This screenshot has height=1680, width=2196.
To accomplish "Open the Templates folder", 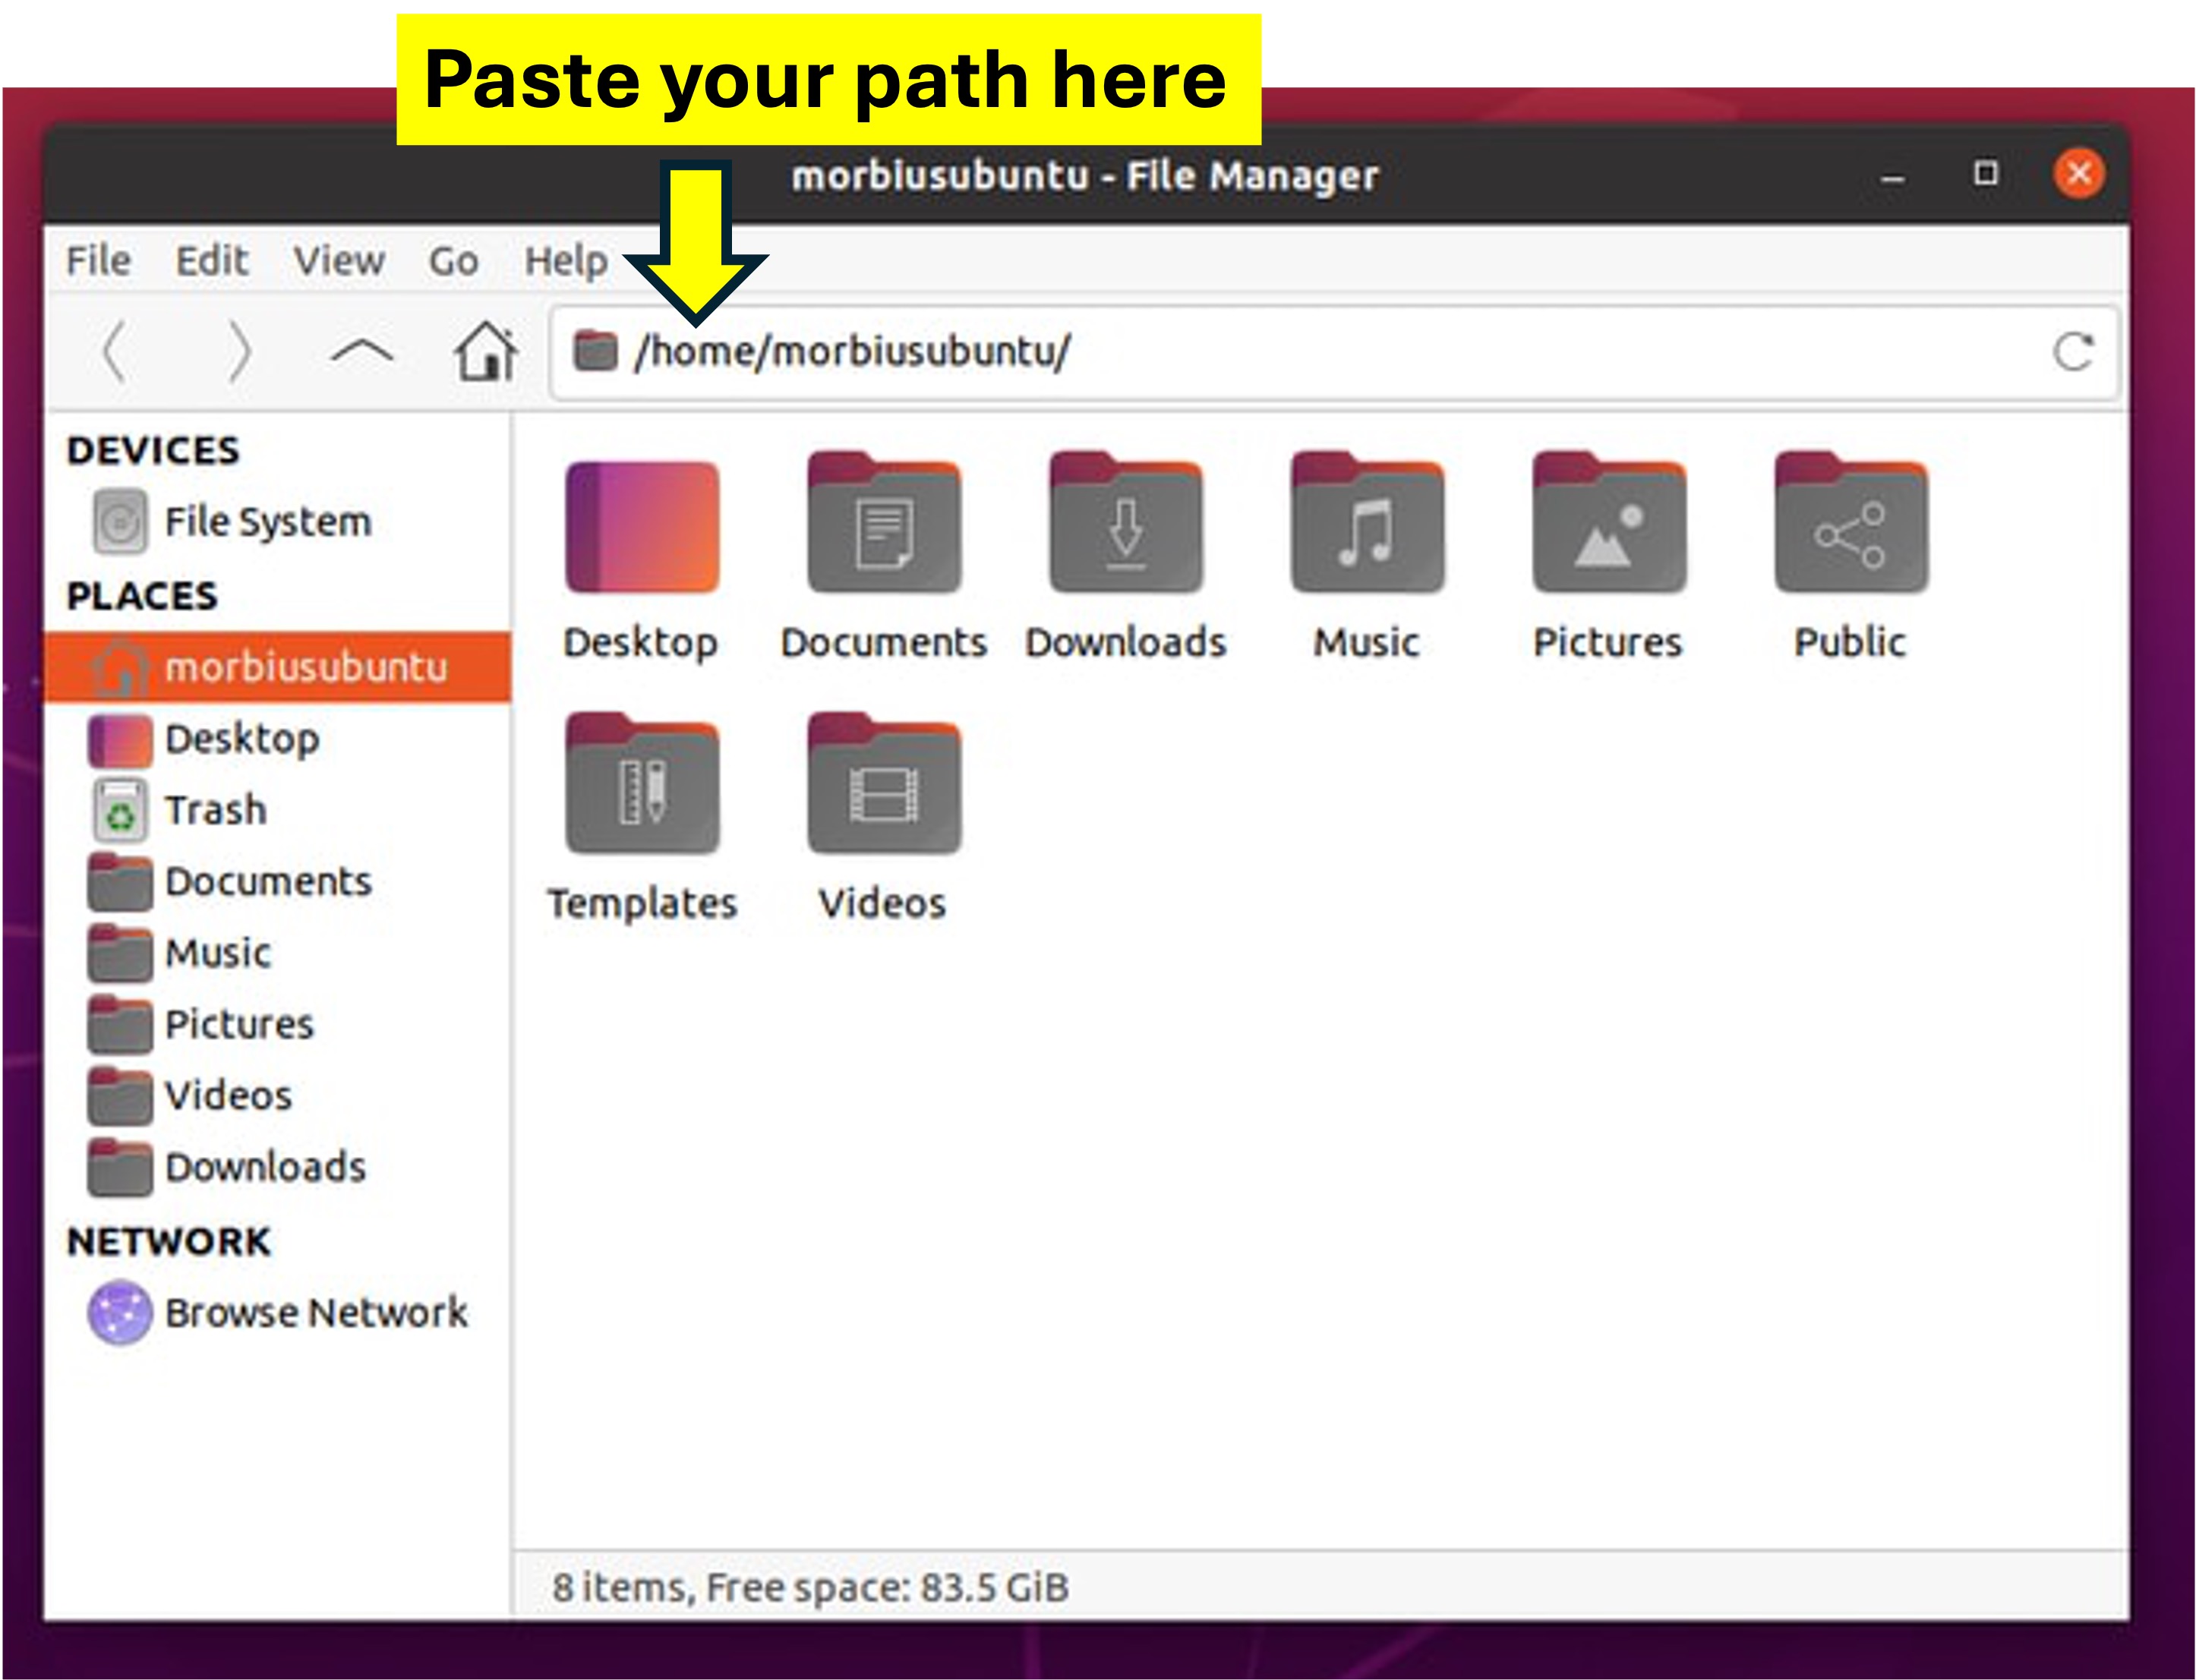I will point(642,820).
